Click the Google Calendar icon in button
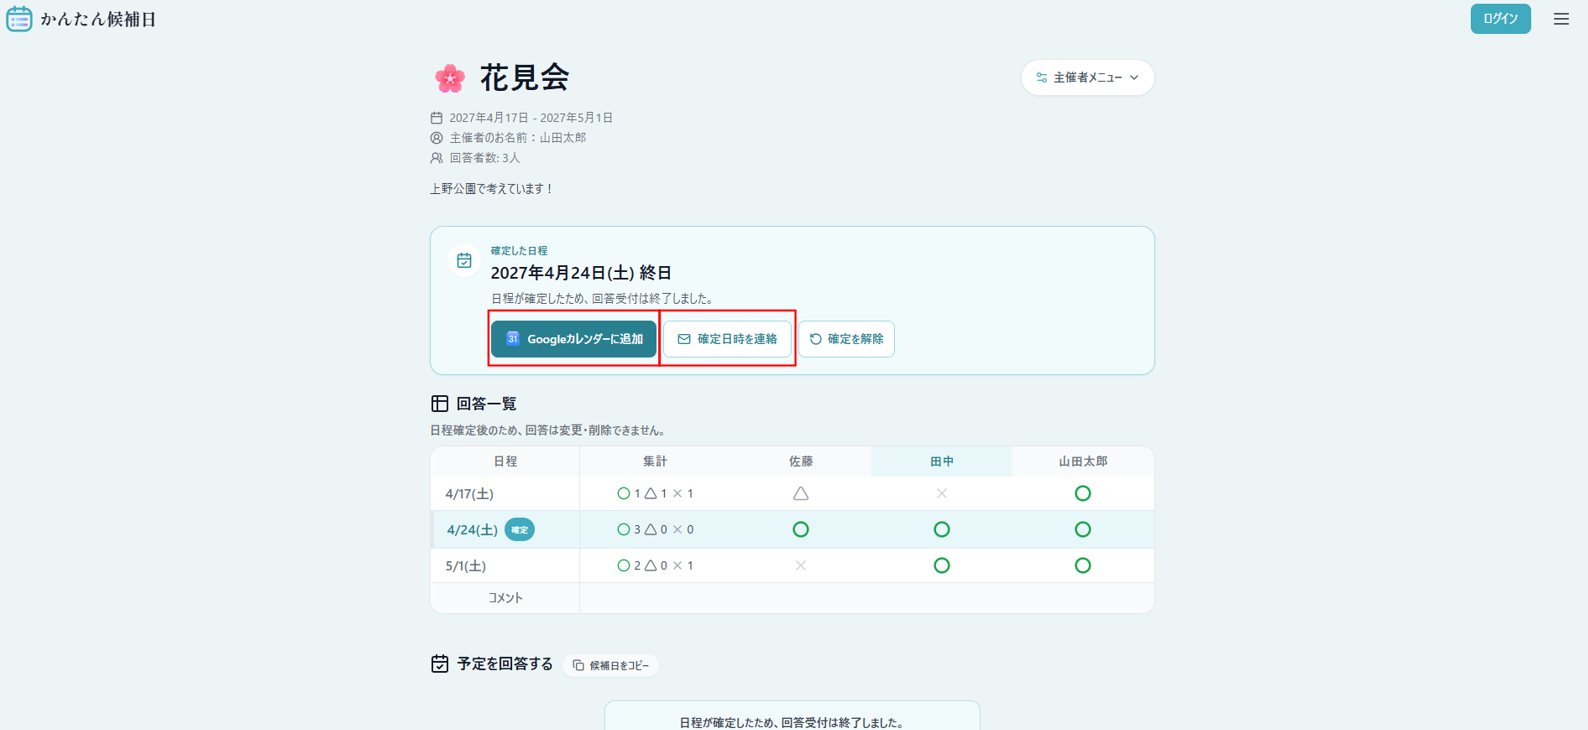1588x730 pixels. coord(513,339)
